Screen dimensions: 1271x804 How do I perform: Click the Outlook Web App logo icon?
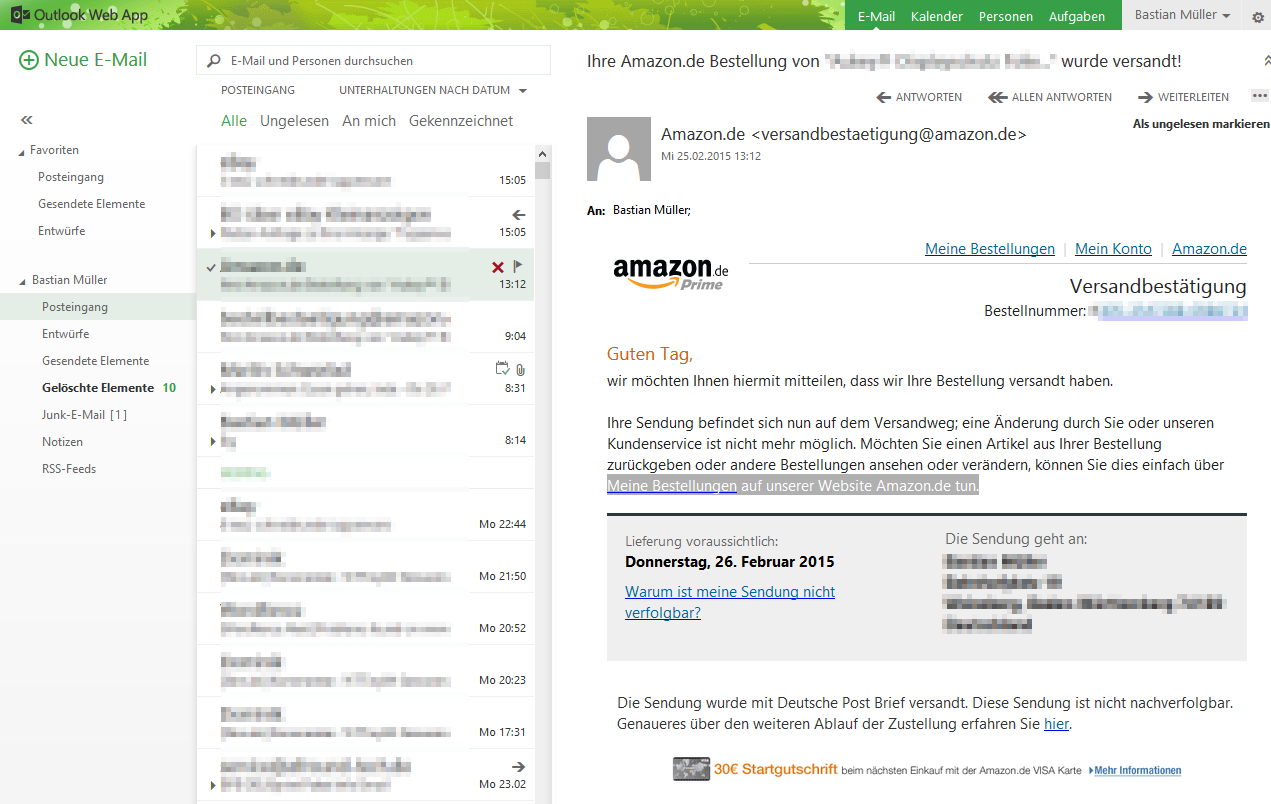(19, 16)
